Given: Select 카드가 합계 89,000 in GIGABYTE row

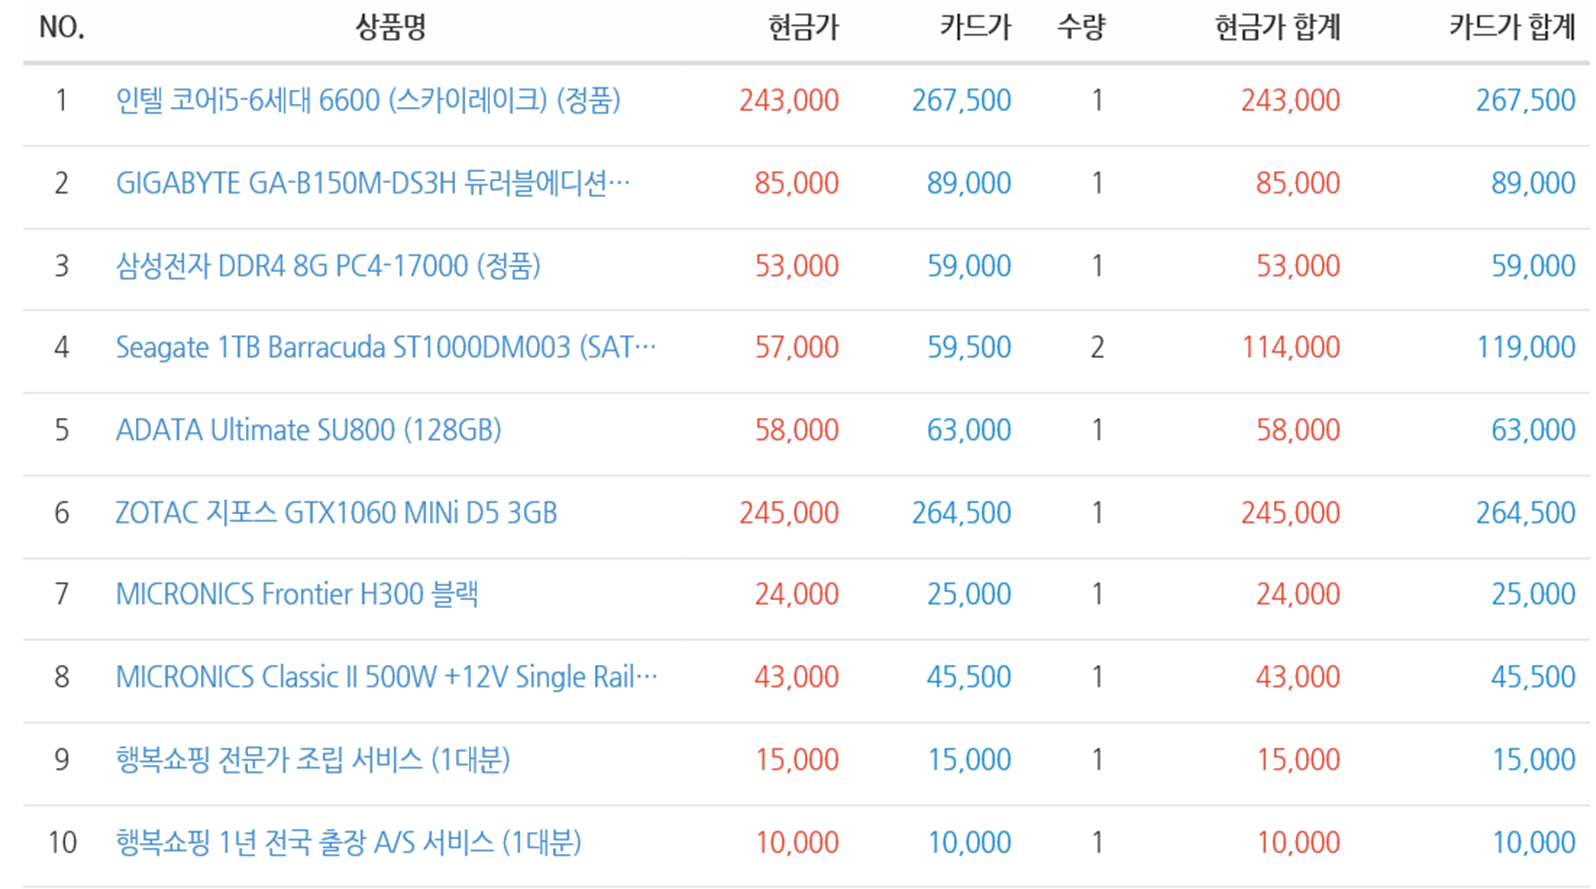Looking at the screenshot, I should pos(1534,183).
